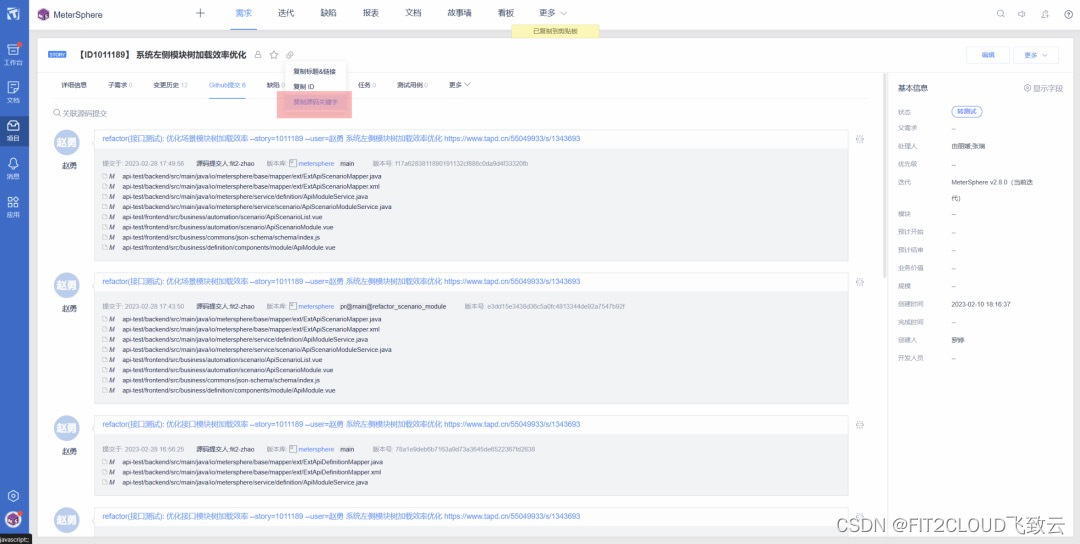Viewport: 1080px width, 544px height.
Task: Select the Github提交 tab
Action: 227,85
